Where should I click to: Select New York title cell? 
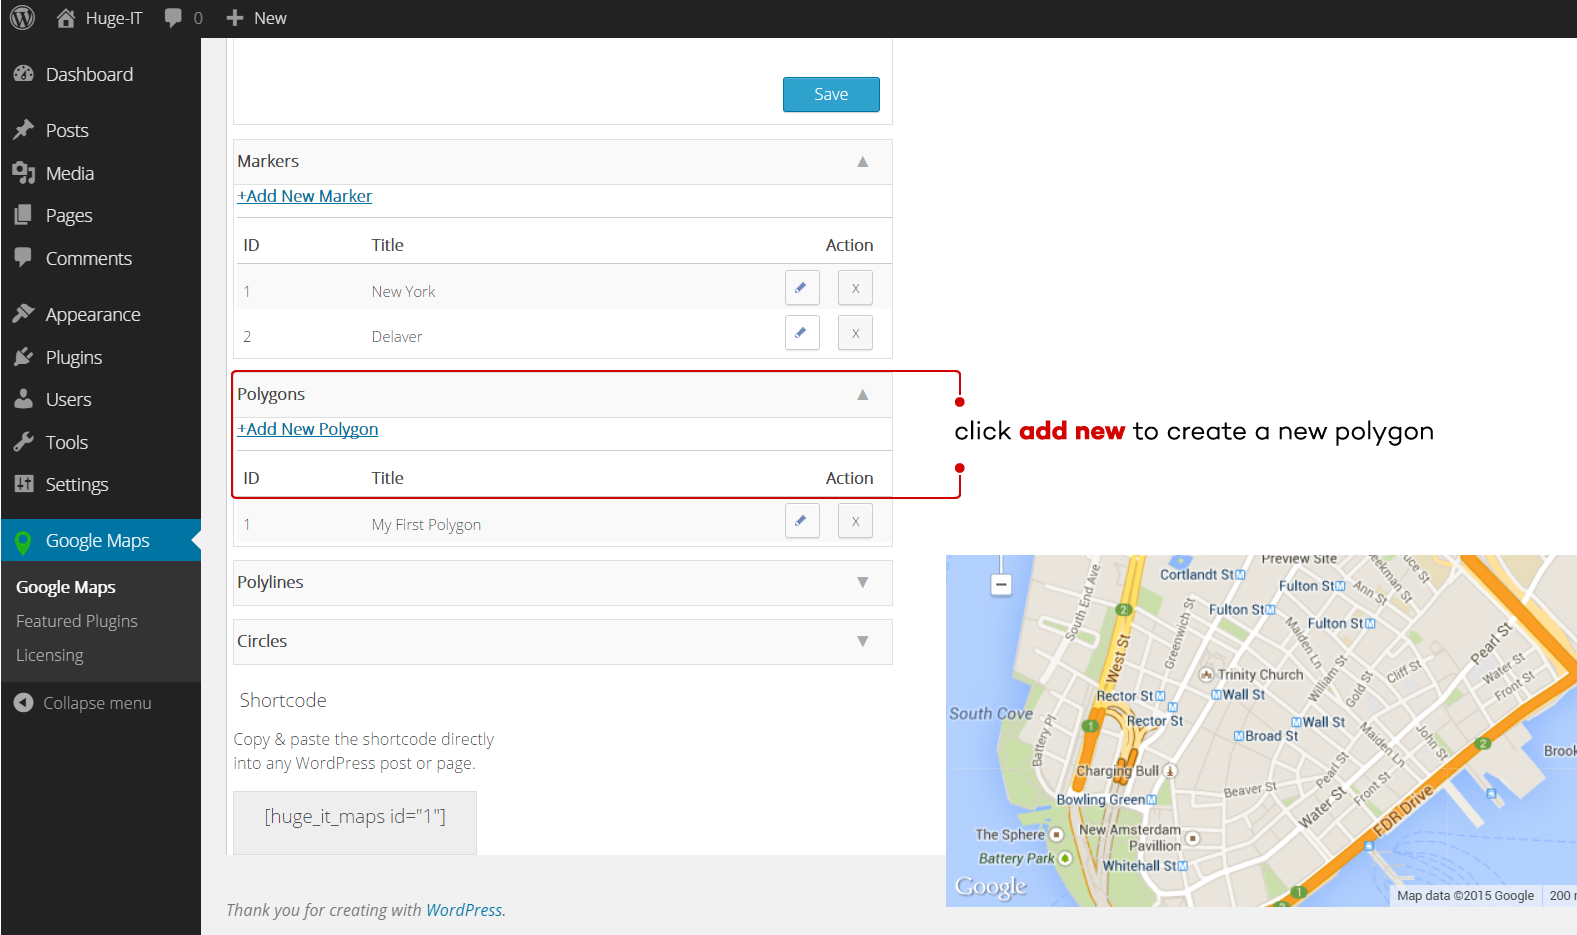pos(404,291)
